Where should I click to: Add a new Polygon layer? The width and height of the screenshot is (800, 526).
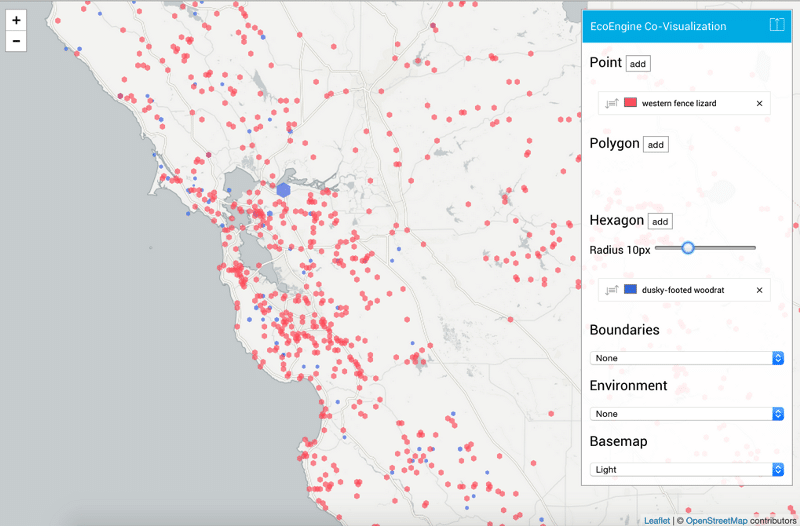coord(655,144)
